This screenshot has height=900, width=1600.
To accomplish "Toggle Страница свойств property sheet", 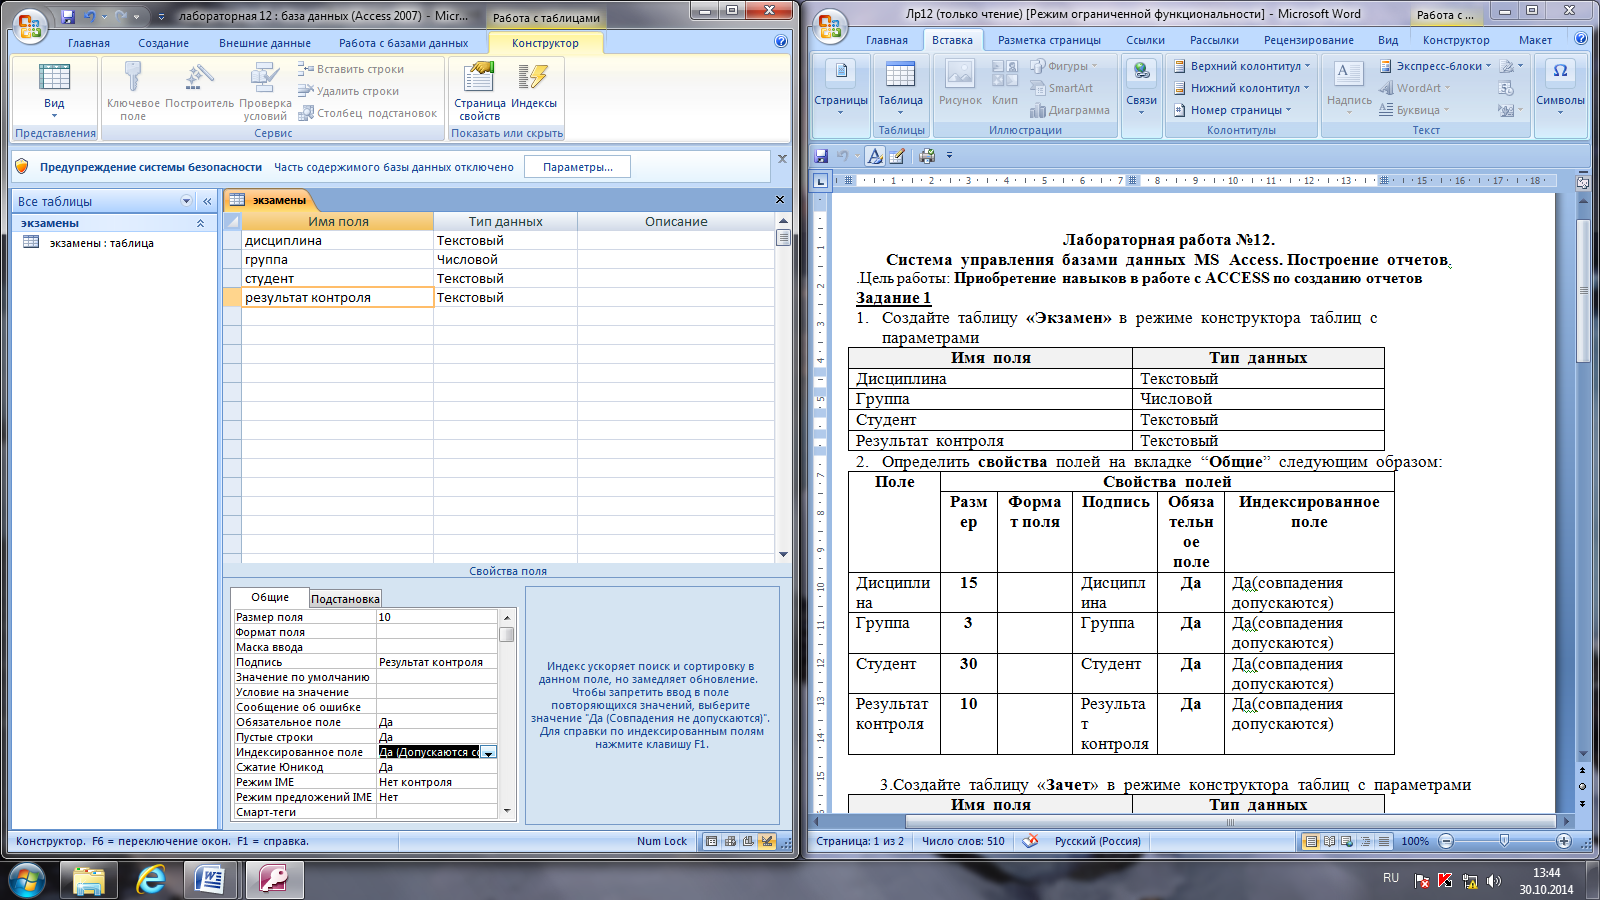I will click(x=480, y=91).
